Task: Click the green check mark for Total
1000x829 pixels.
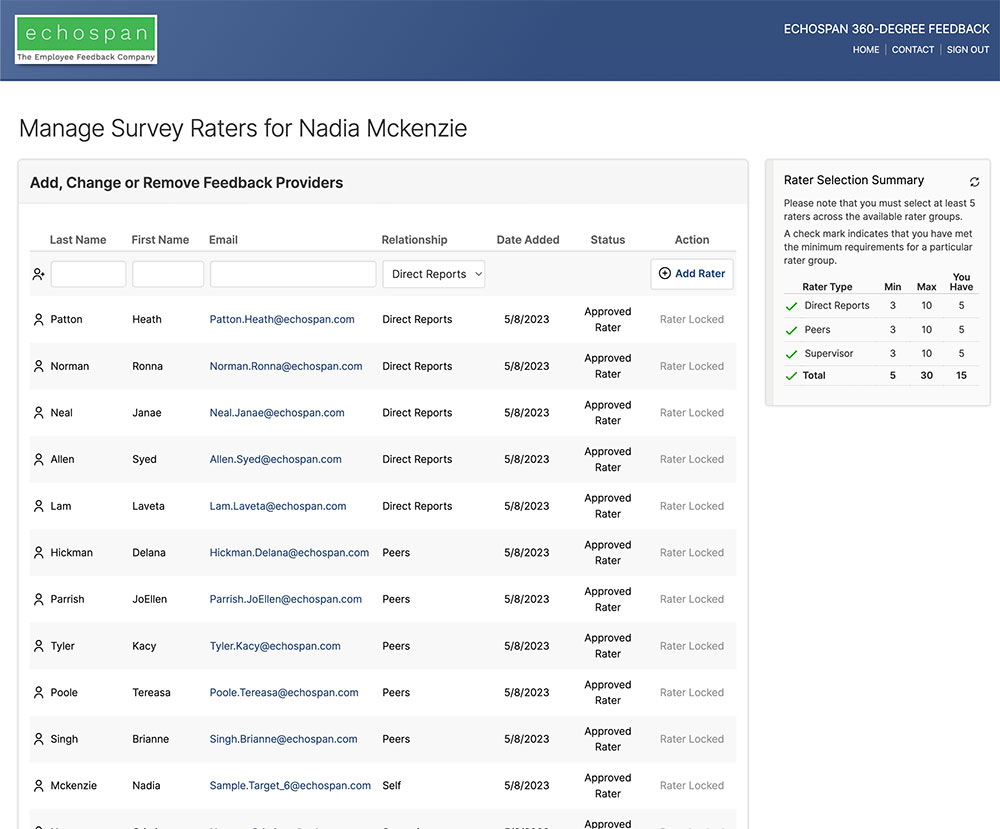Action: tap(791, 376)
